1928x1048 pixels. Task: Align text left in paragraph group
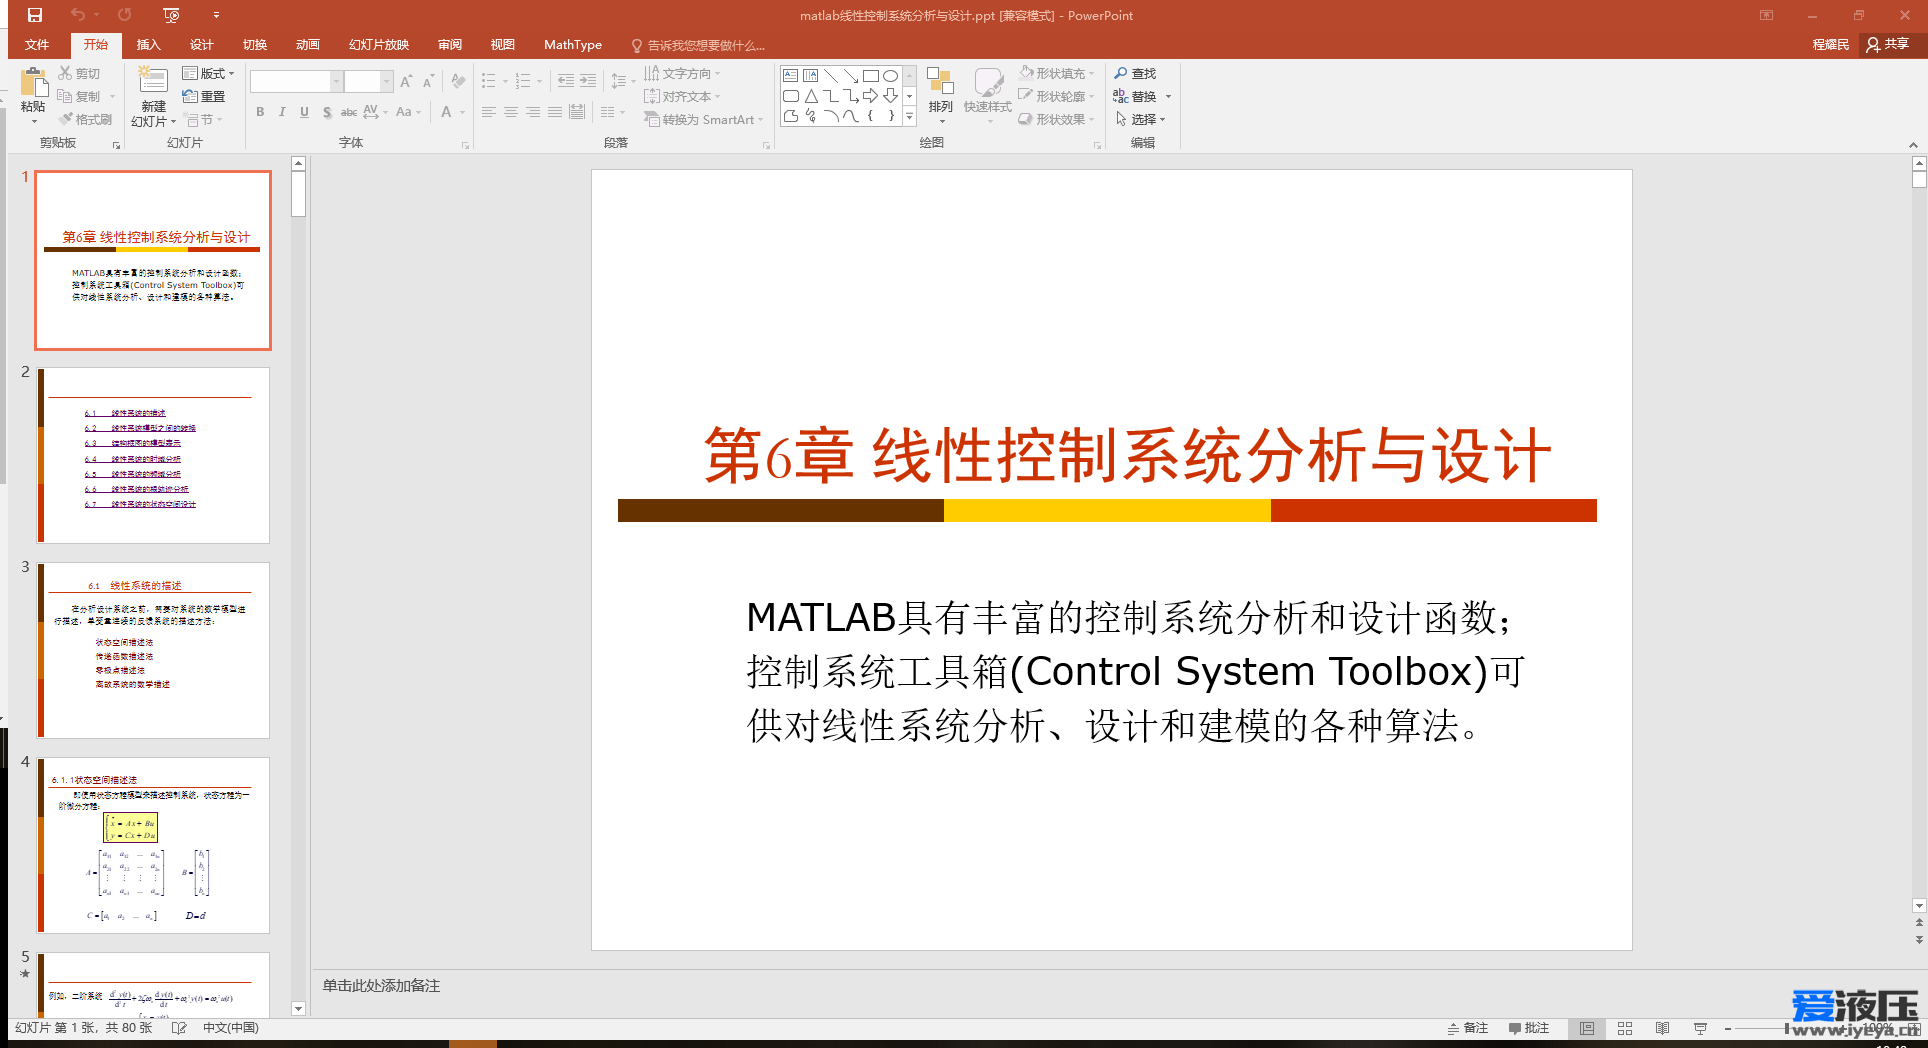click(488, 112)
